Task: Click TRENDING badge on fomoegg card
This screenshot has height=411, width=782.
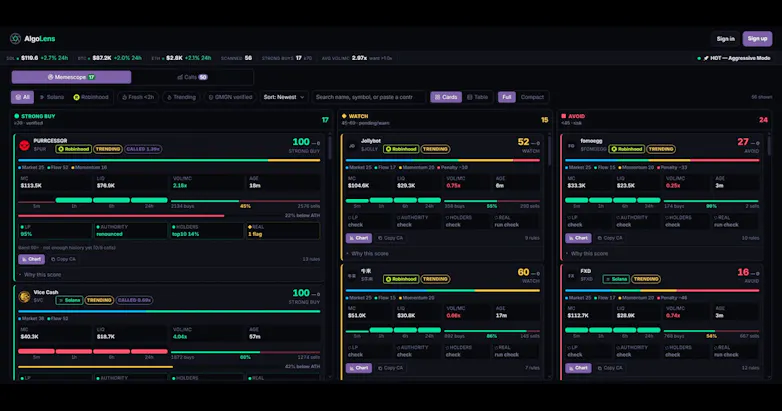Action: pyautogui.click(x=661, y=149)
